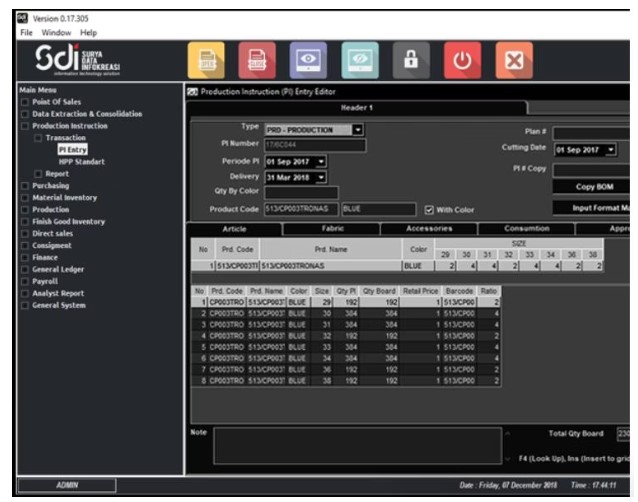
Task: Expand Data Extraction & Consolidation node
Action: tap(25, 114)
